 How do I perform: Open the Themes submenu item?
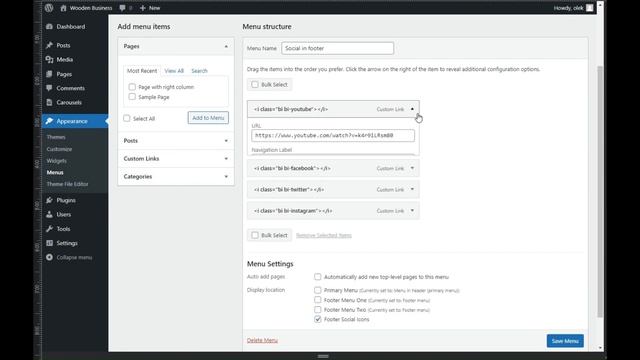tap(56, 137)
